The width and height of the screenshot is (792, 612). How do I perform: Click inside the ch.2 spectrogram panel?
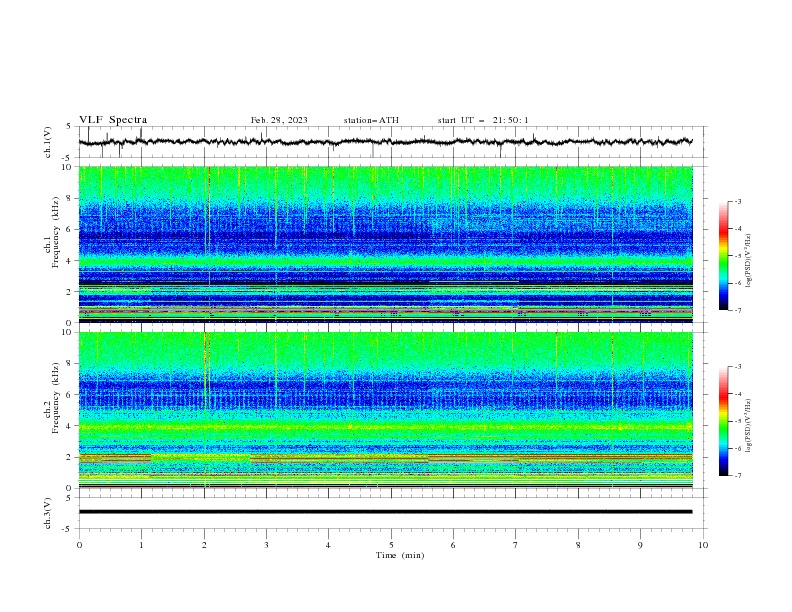(x=385, y=410)
